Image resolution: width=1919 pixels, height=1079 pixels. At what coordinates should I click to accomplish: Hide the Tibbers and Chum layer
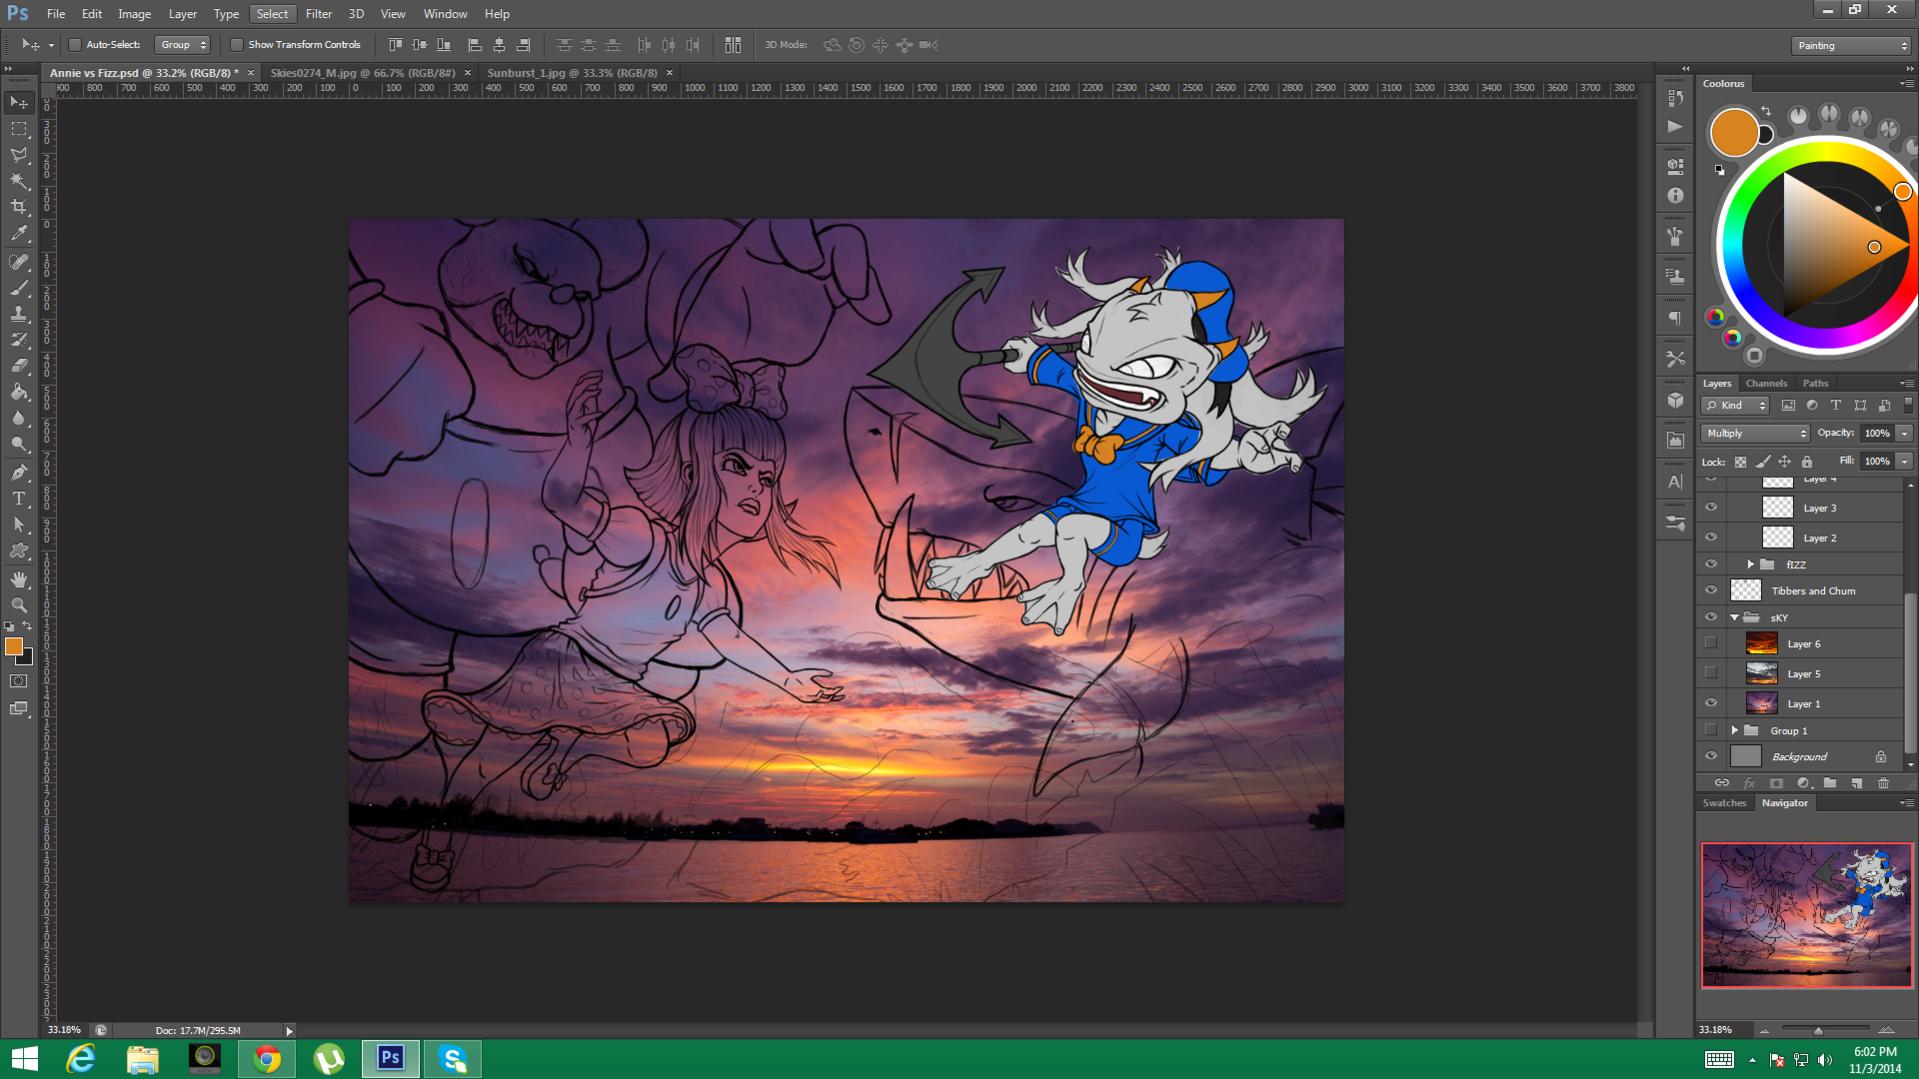pyautogui.click(x=1711, y=591)
